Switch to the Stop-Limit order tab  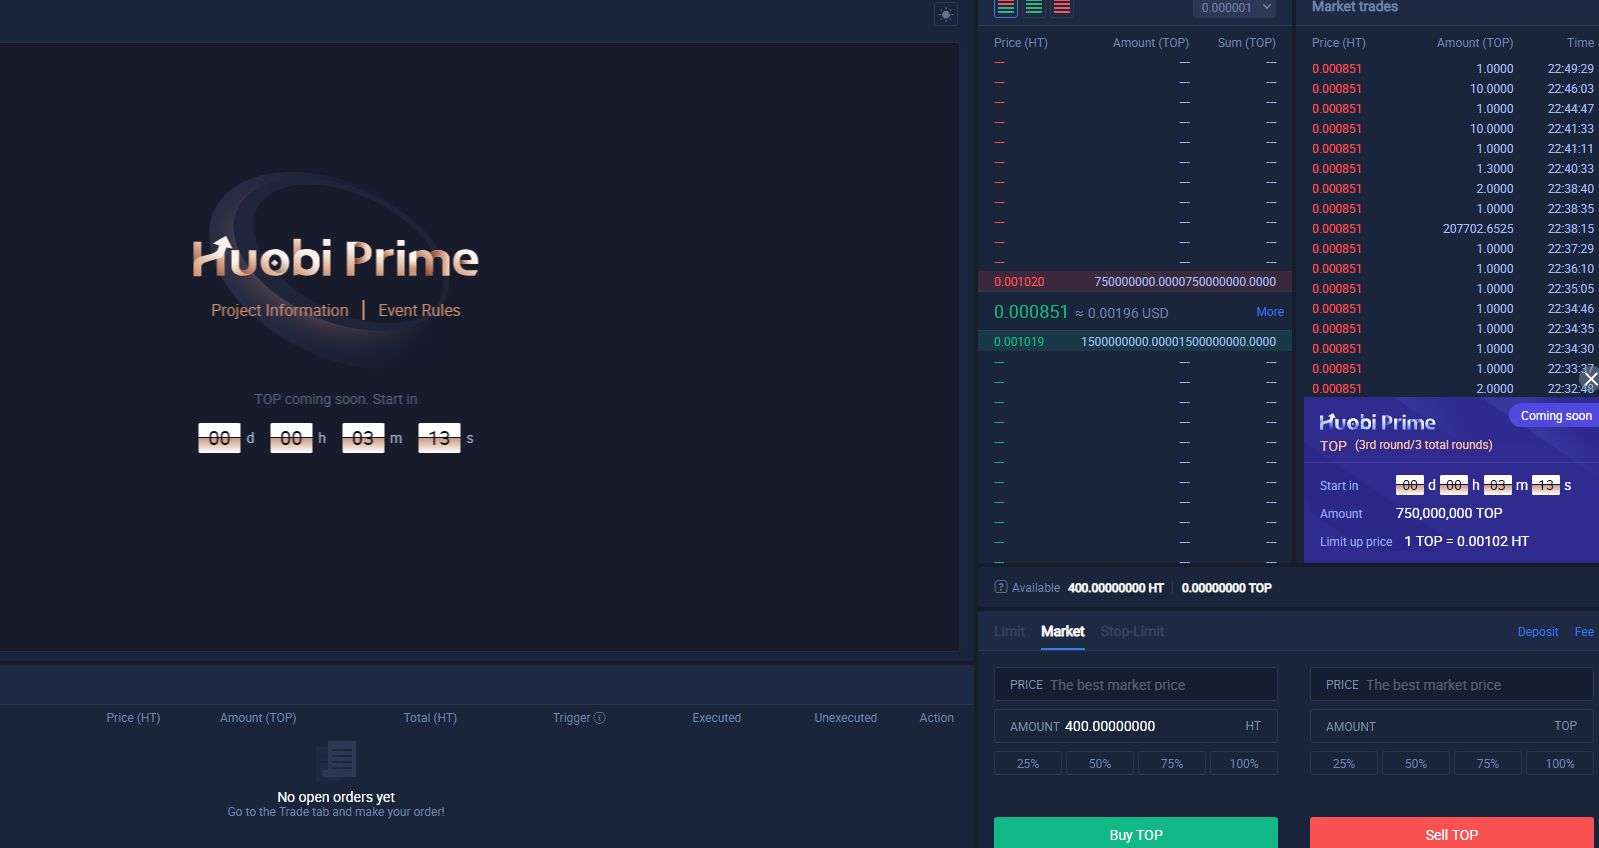click(1132, 631)
